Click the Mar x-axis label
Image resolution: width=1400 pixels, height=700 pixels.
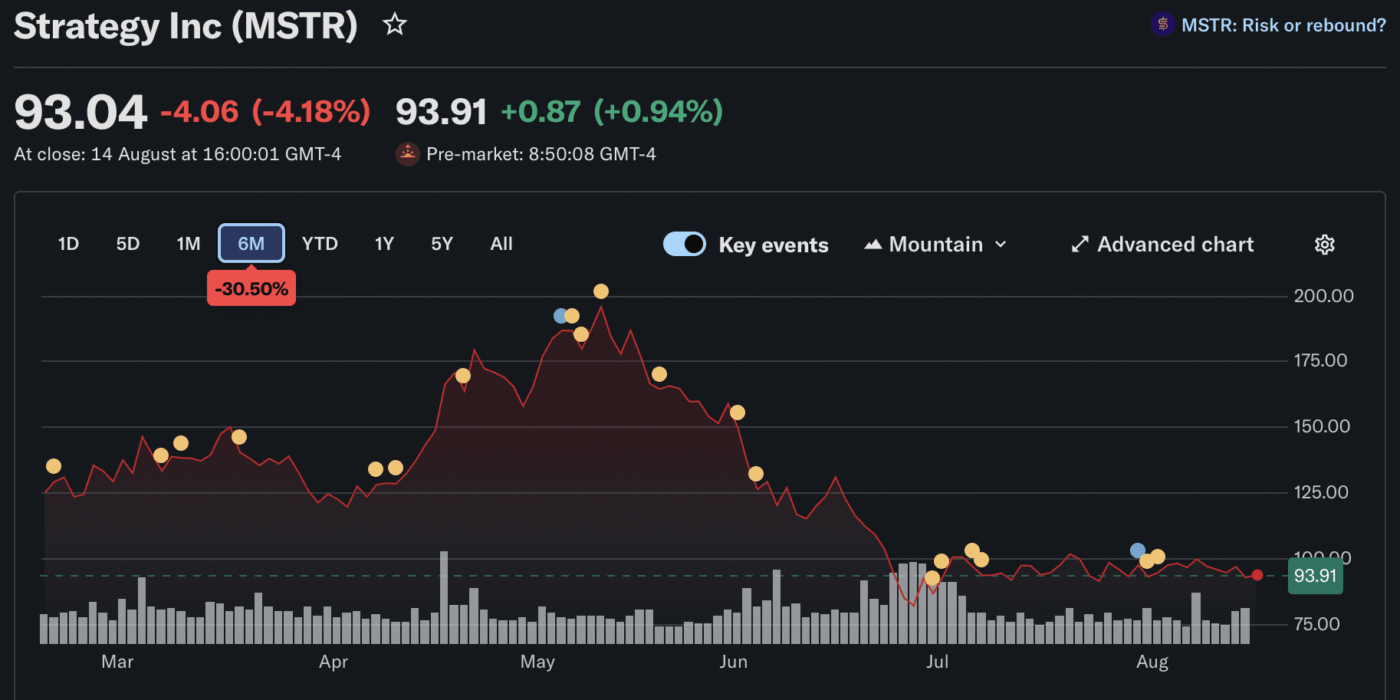pos(117,662)
